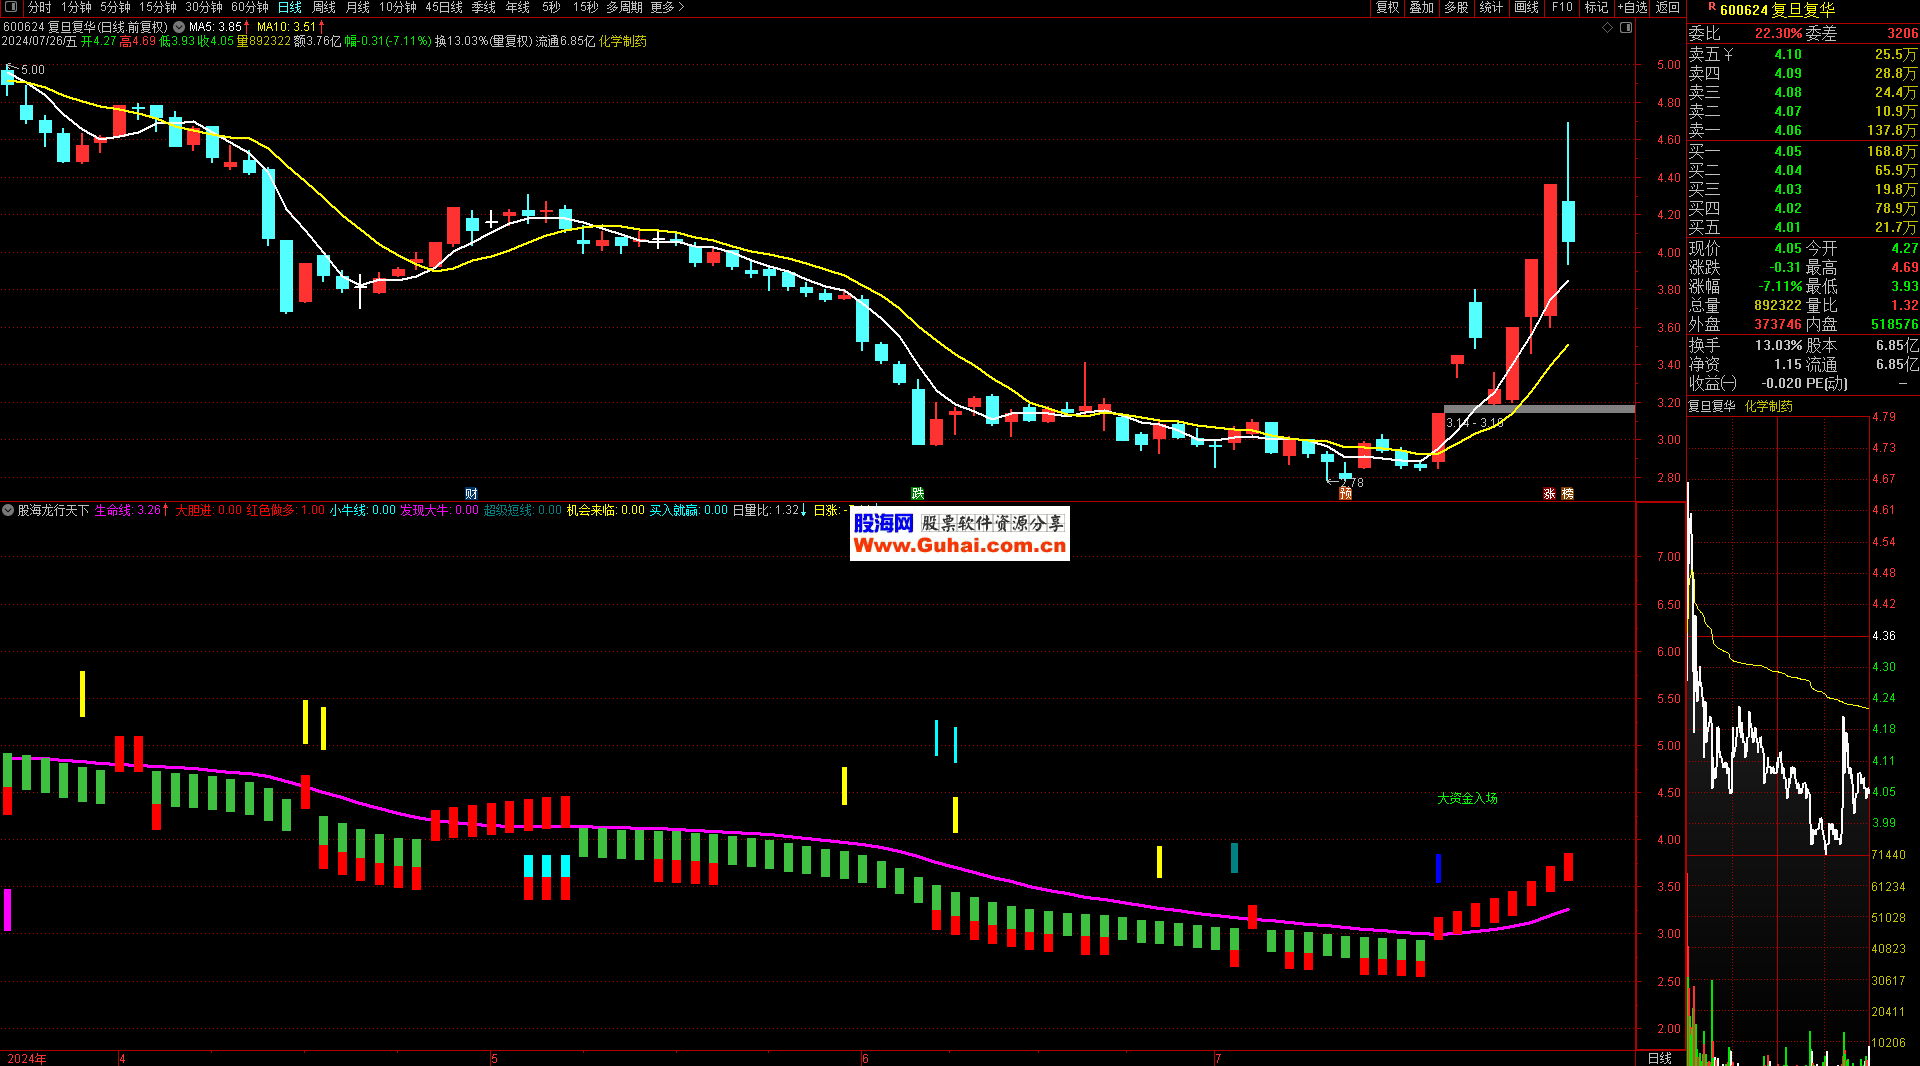The image size is (1920, 1066).
Task: Click the ¥ icon next to 卖五
Action: [1729, 55]
